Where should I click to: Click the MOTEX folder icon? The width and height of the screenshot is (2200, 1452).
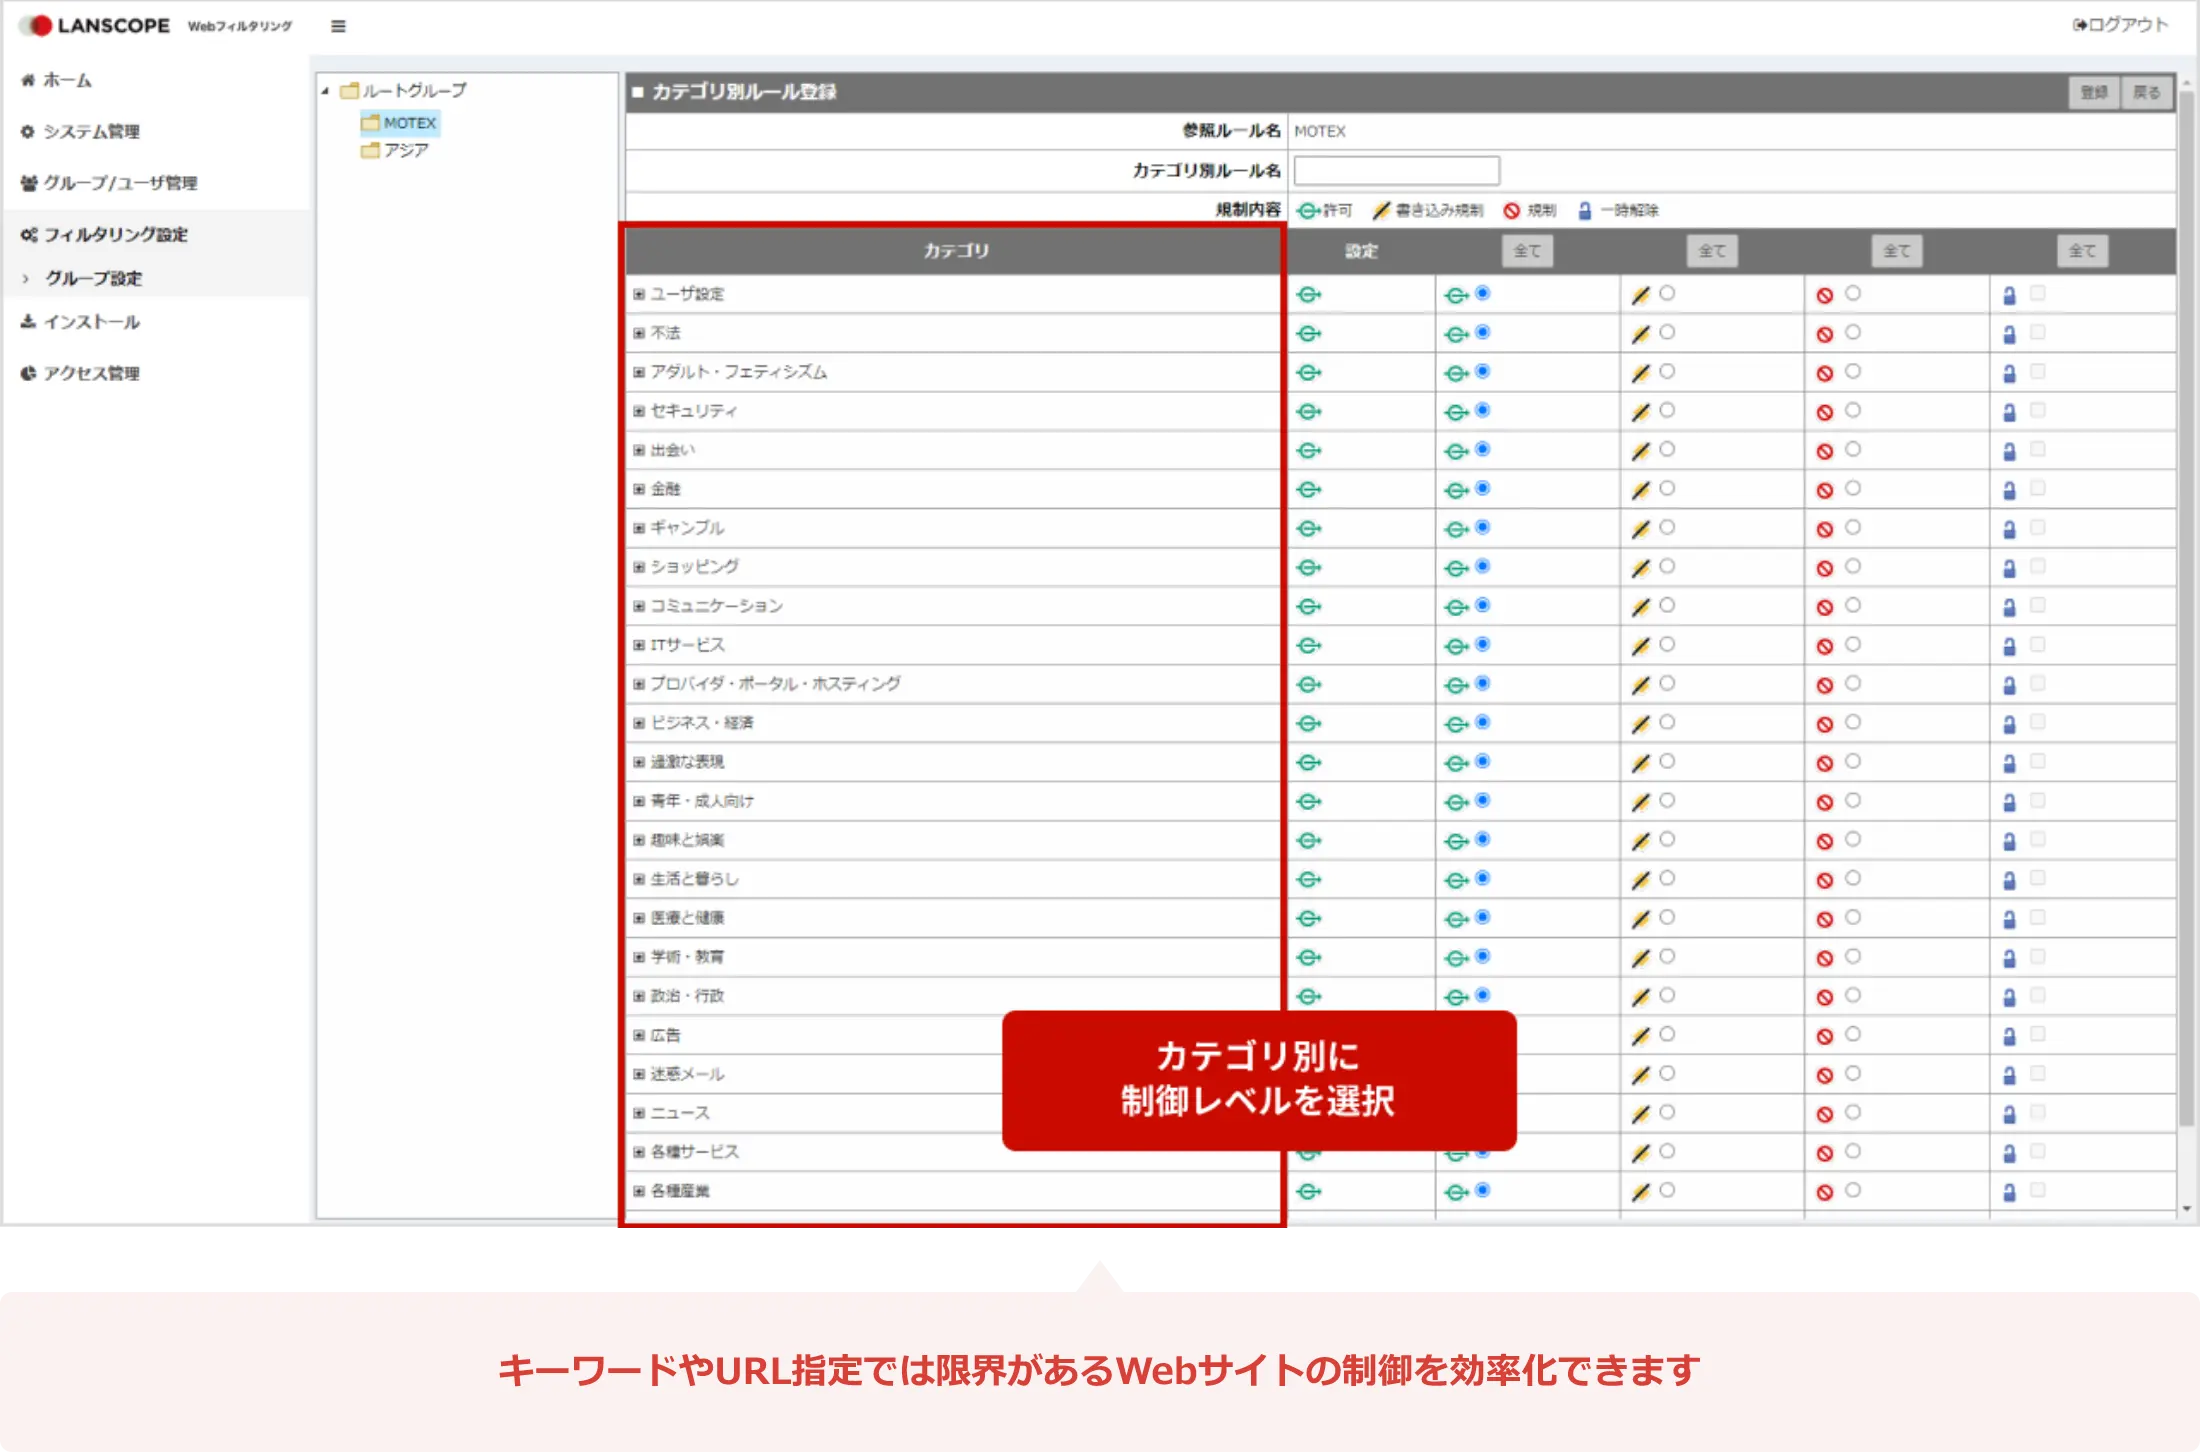(x=371, y=123)
